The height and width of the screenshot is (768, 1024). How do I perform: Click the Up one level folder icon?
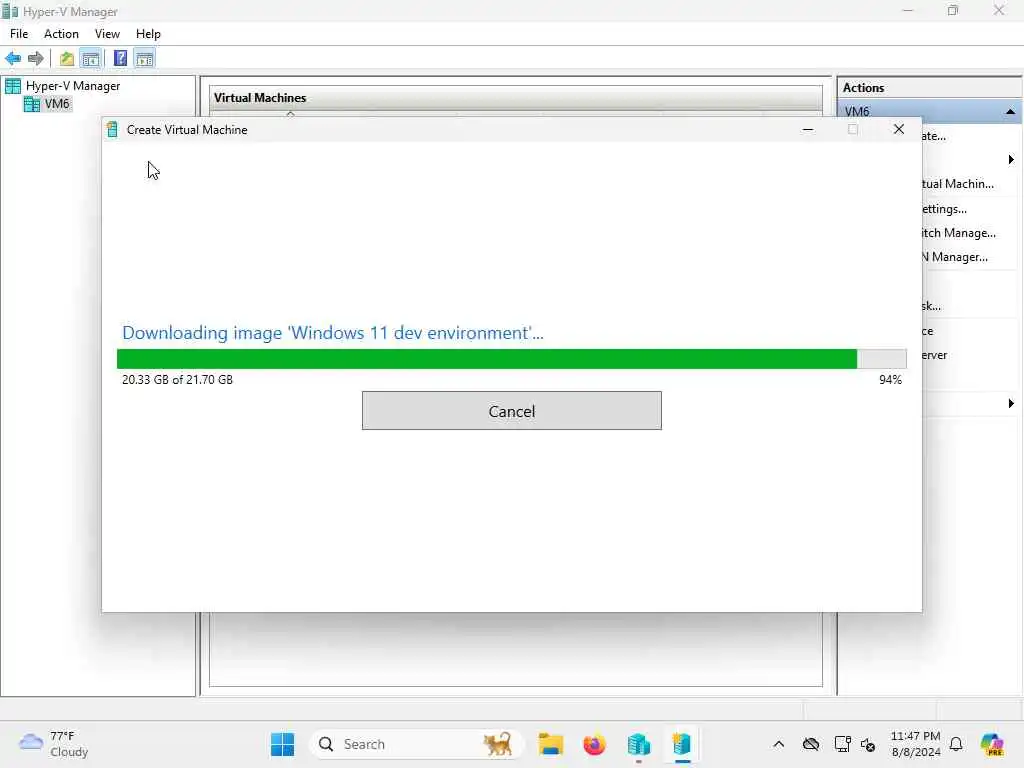[x=67, y=59]
